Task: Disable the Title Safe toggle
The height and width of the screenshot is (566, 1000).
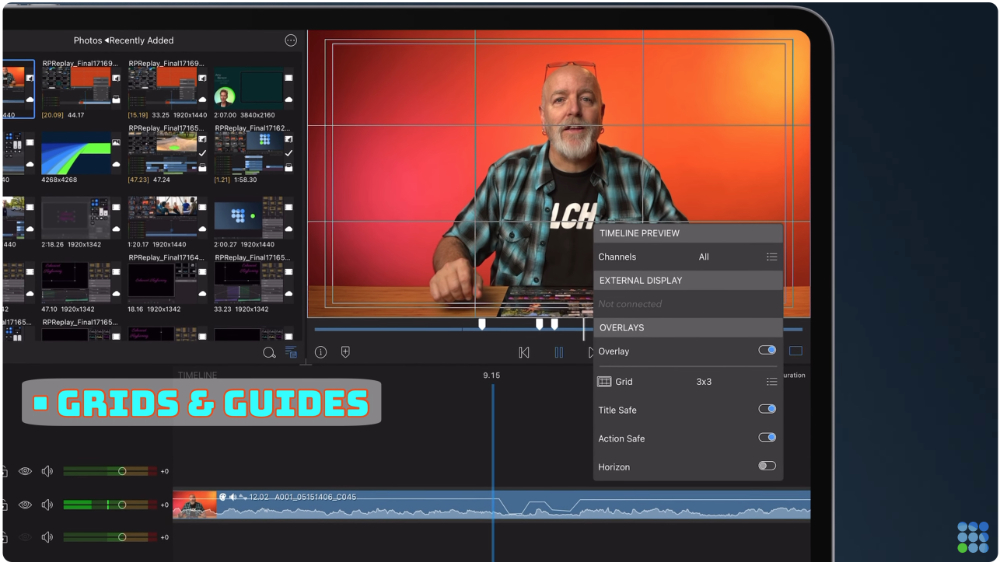Action: pos(767,409)
